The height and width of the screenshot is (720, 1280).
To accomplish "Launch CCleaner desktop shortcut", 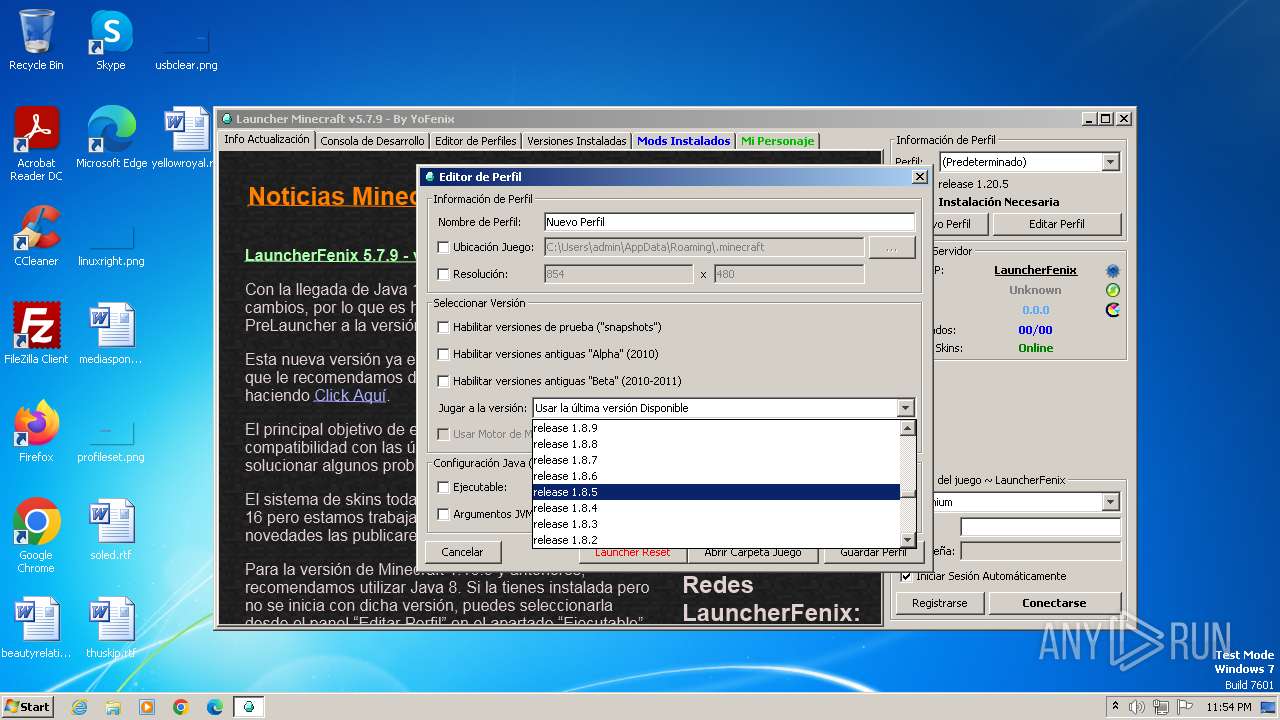I will (x=36, y=236).
